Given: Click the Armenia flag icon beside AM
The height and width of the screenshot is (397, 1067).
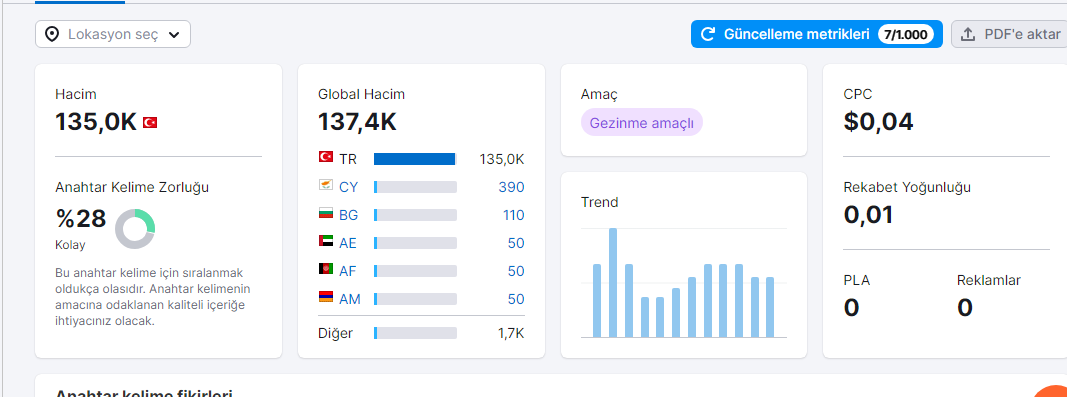Looking at the screenshot, I should tap(325, 297).
